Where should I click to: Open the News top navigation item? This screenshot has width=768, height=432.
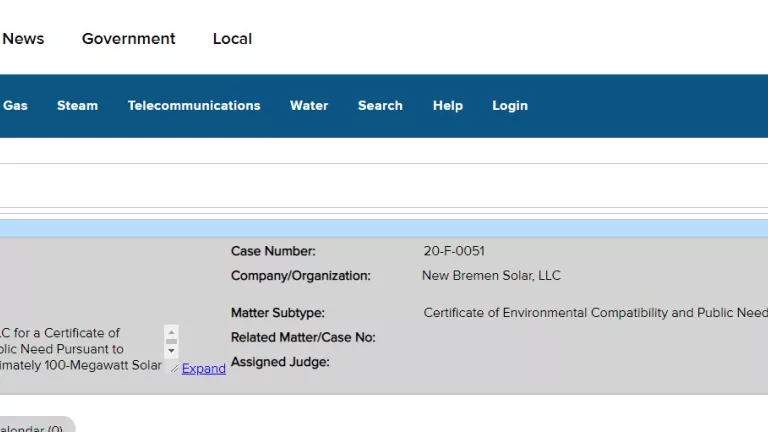tap(23, 39)
